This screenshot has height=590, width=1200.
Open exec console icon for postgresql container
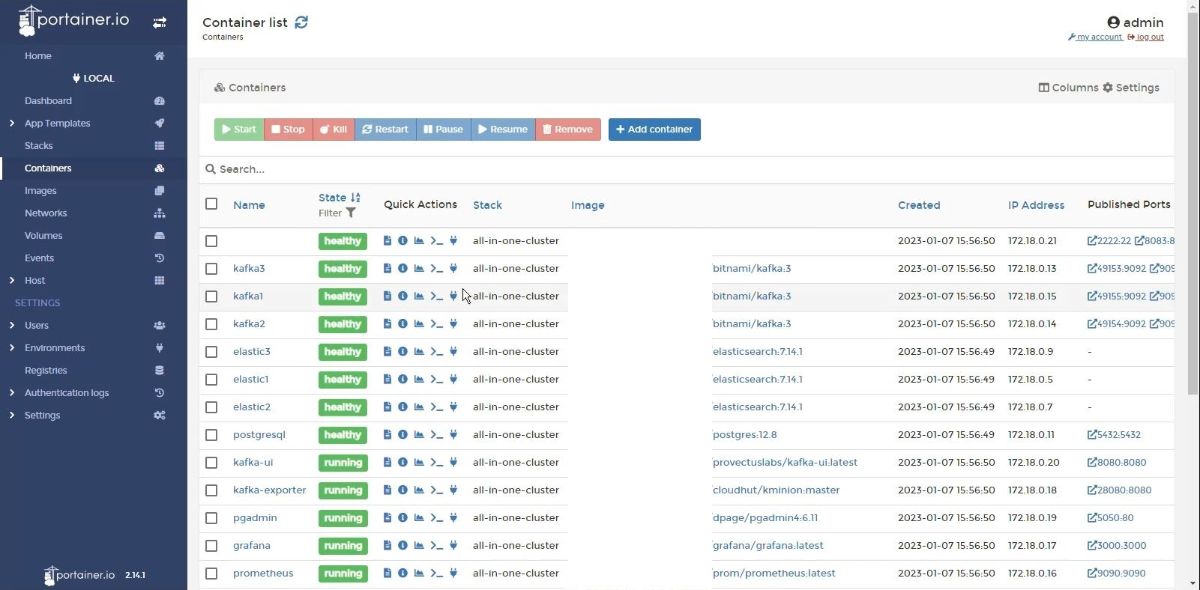pyautogui.click(x=435, y=435)
